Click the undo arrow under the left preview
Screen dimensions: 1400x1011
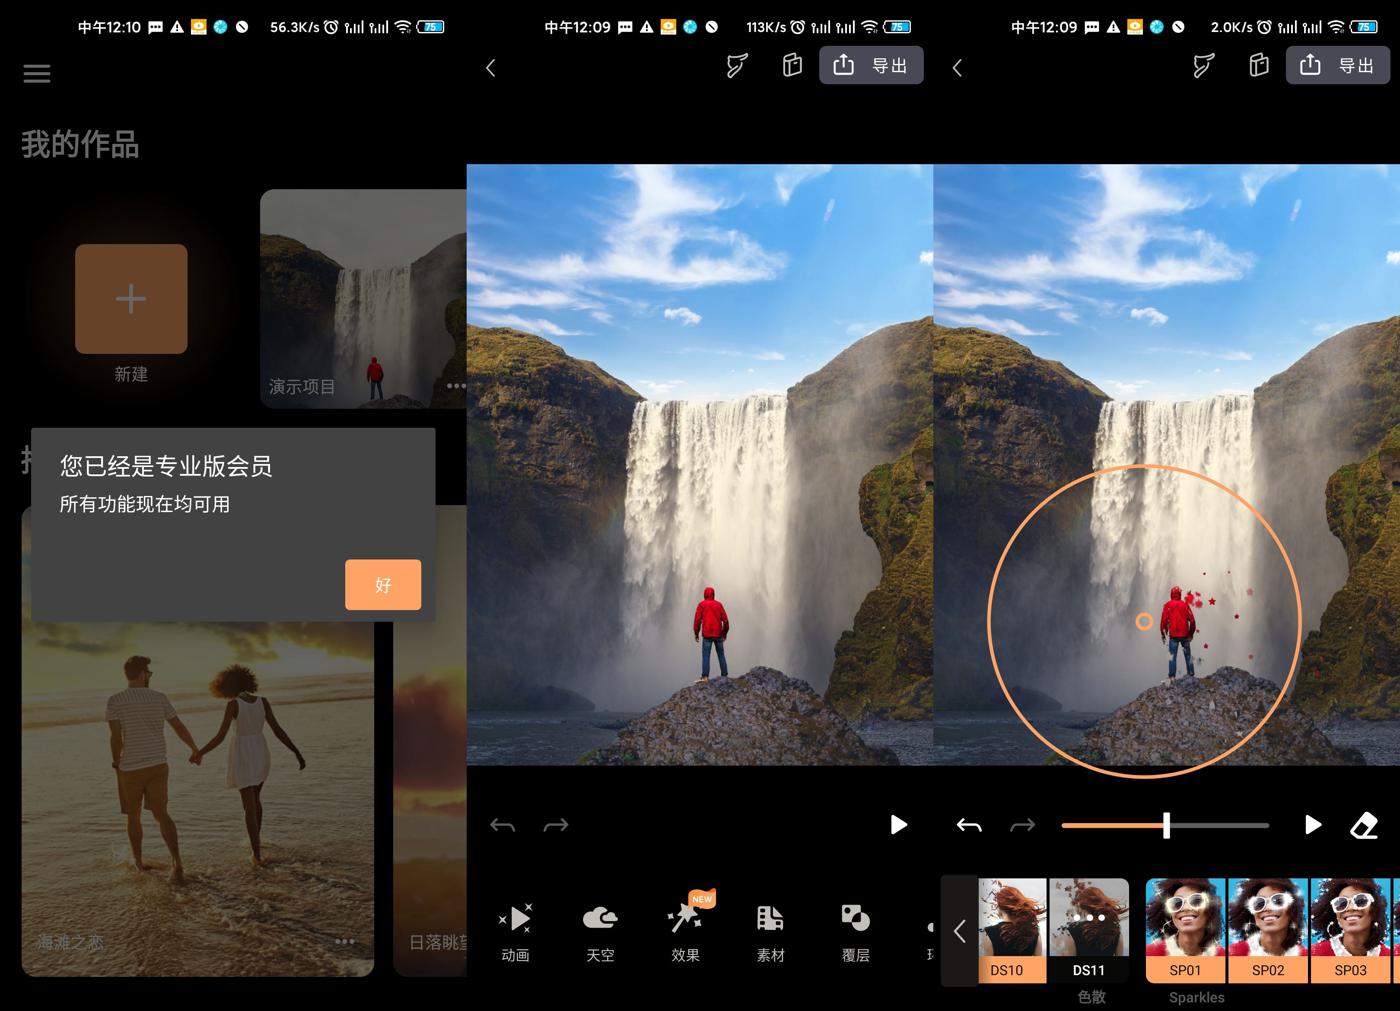pyautogui.click(x=502, y=825)
